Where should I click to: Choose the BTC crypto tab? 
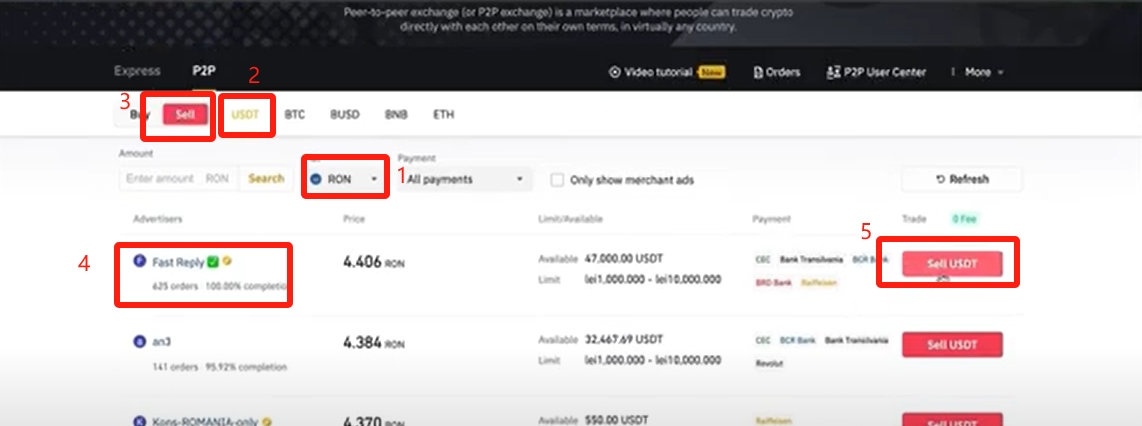[x=294, y=115]
